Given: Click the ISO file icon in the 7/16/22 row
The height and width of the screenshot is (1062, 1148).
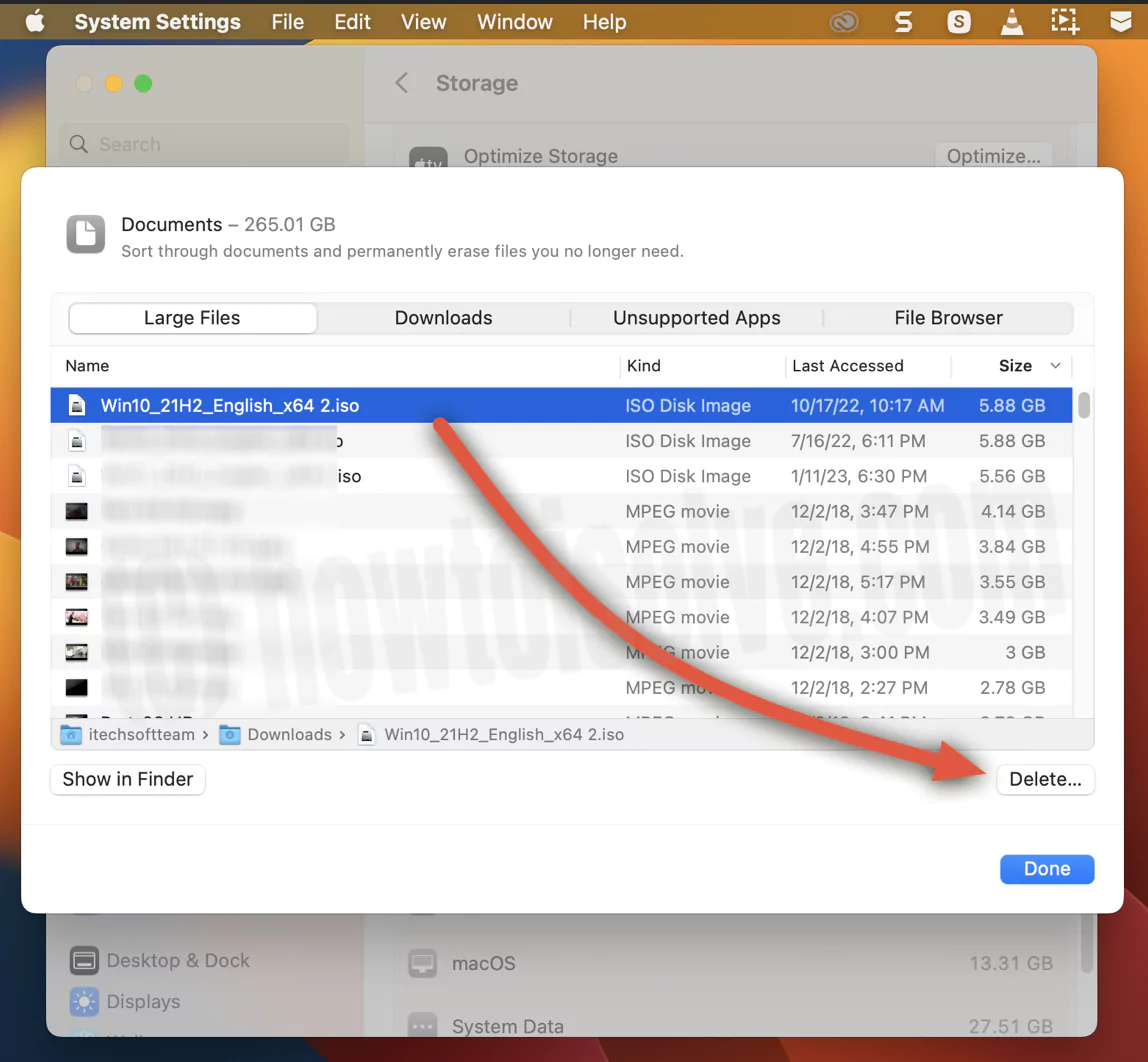Looking at the screenshot, I should (77, 441).
